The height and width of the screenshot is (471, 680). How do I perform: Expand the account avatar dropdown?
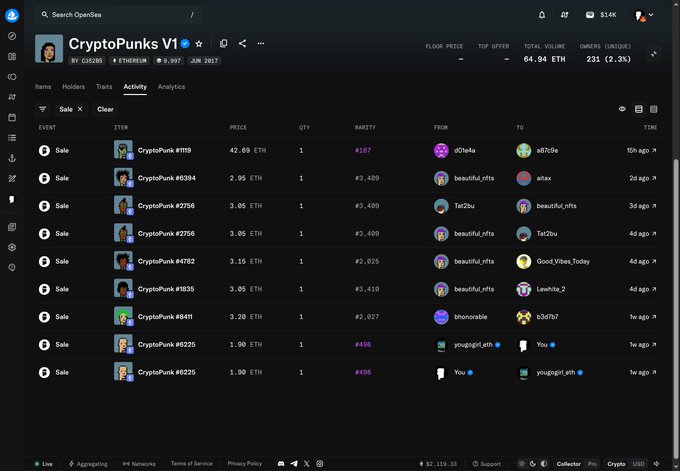(x=644, y=16)
